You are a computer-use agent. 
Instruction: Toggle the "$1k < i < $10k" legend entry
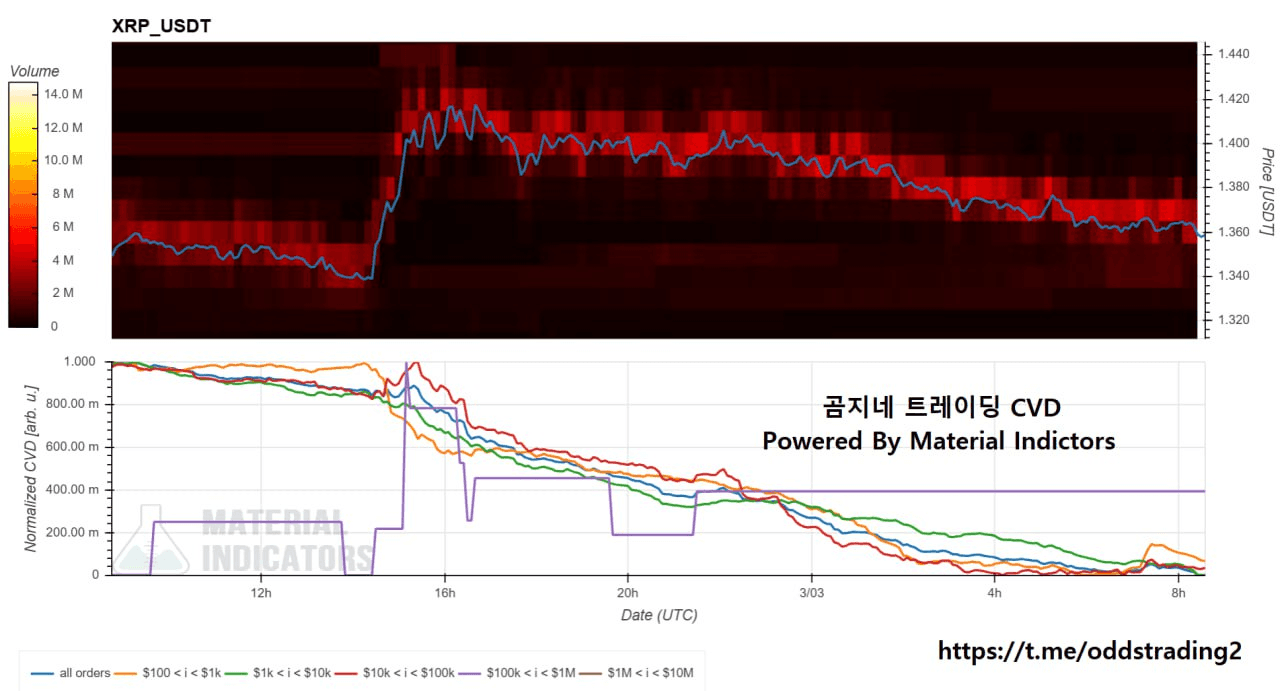[280, 673]
